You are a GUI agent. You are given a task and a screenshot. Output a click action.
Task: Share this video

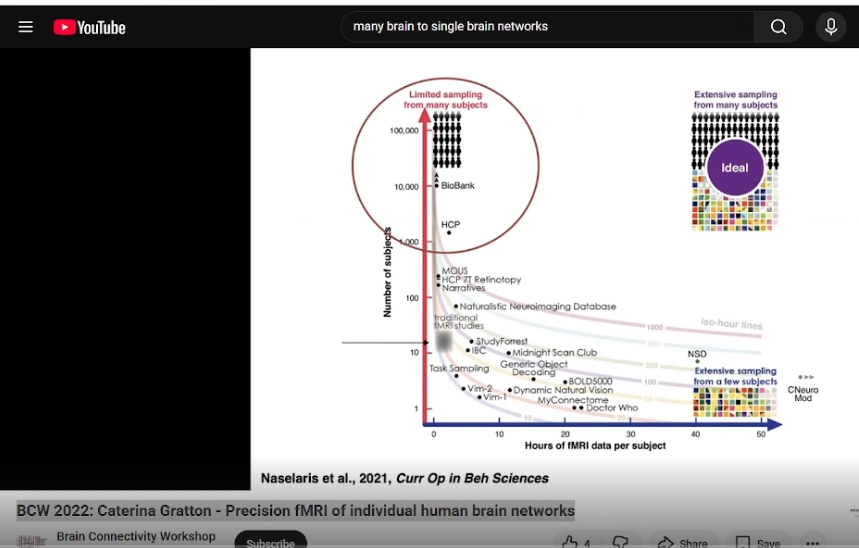(681, 541)
